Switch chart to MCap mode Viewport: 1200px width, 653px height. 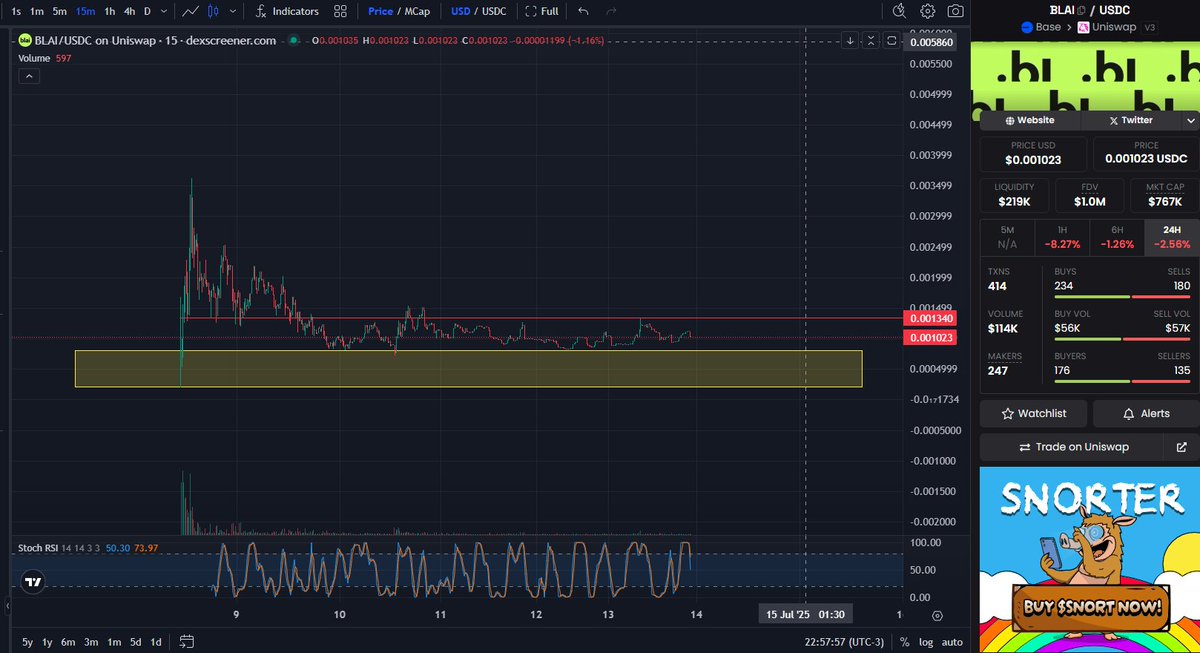pyautogui.click(x=416, y=11)
